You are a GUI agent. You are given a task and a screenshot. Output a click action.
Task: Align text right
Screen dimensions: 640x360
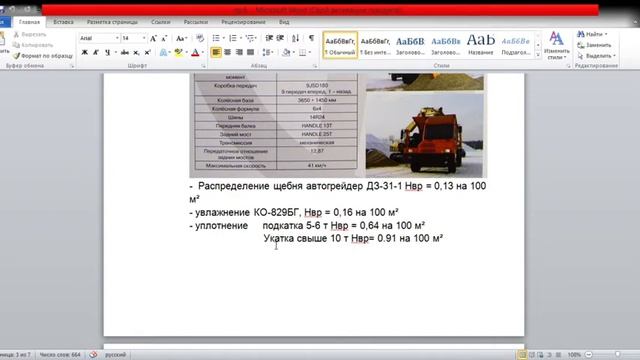(239, 52)
